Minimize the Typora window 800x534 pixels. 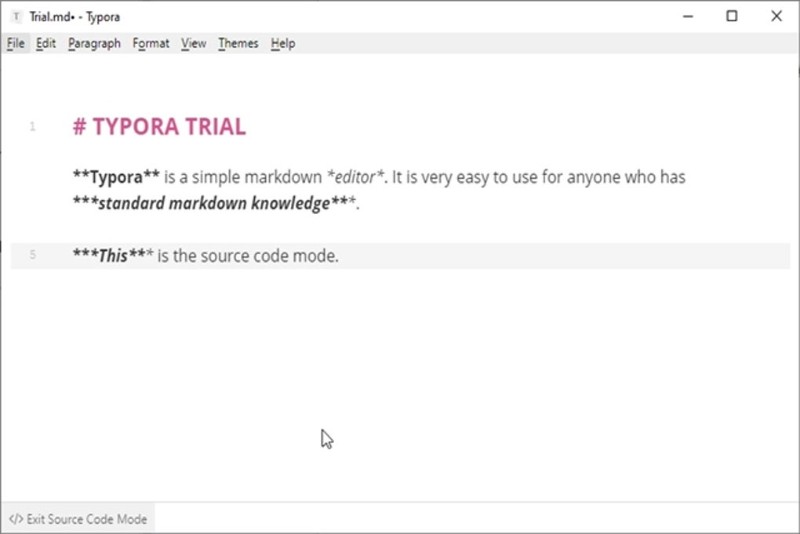[x=688, y=16]
